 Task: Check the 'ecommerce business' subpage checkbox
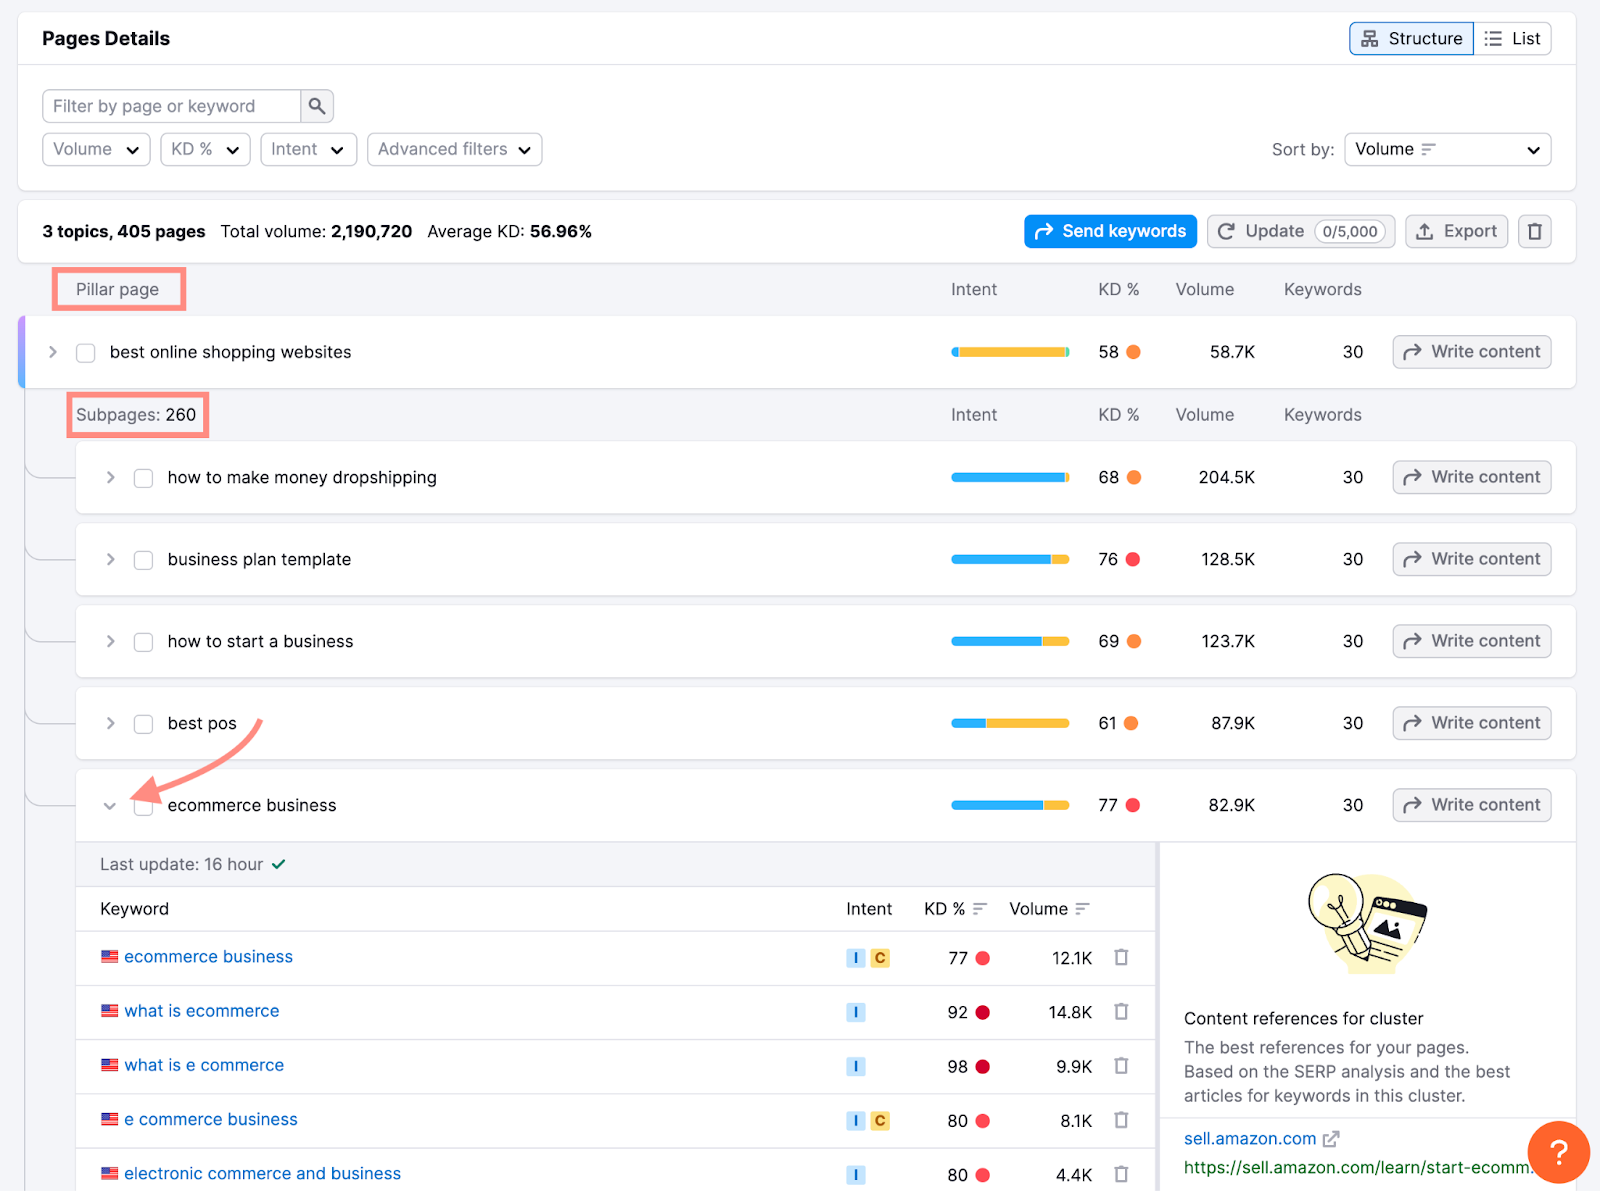[143, 805]
